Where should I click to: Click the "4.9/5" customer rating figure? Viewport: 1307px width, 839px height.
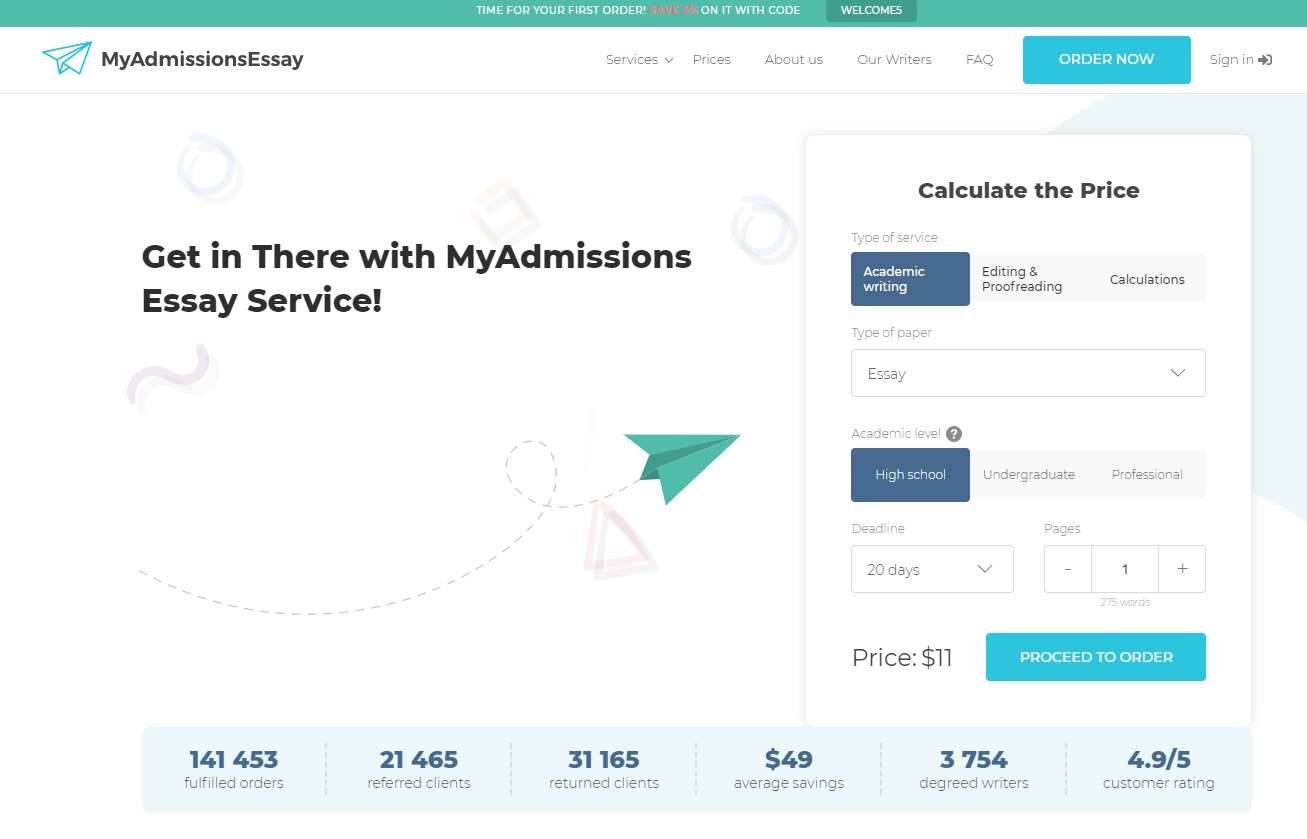pos(1159,759)
